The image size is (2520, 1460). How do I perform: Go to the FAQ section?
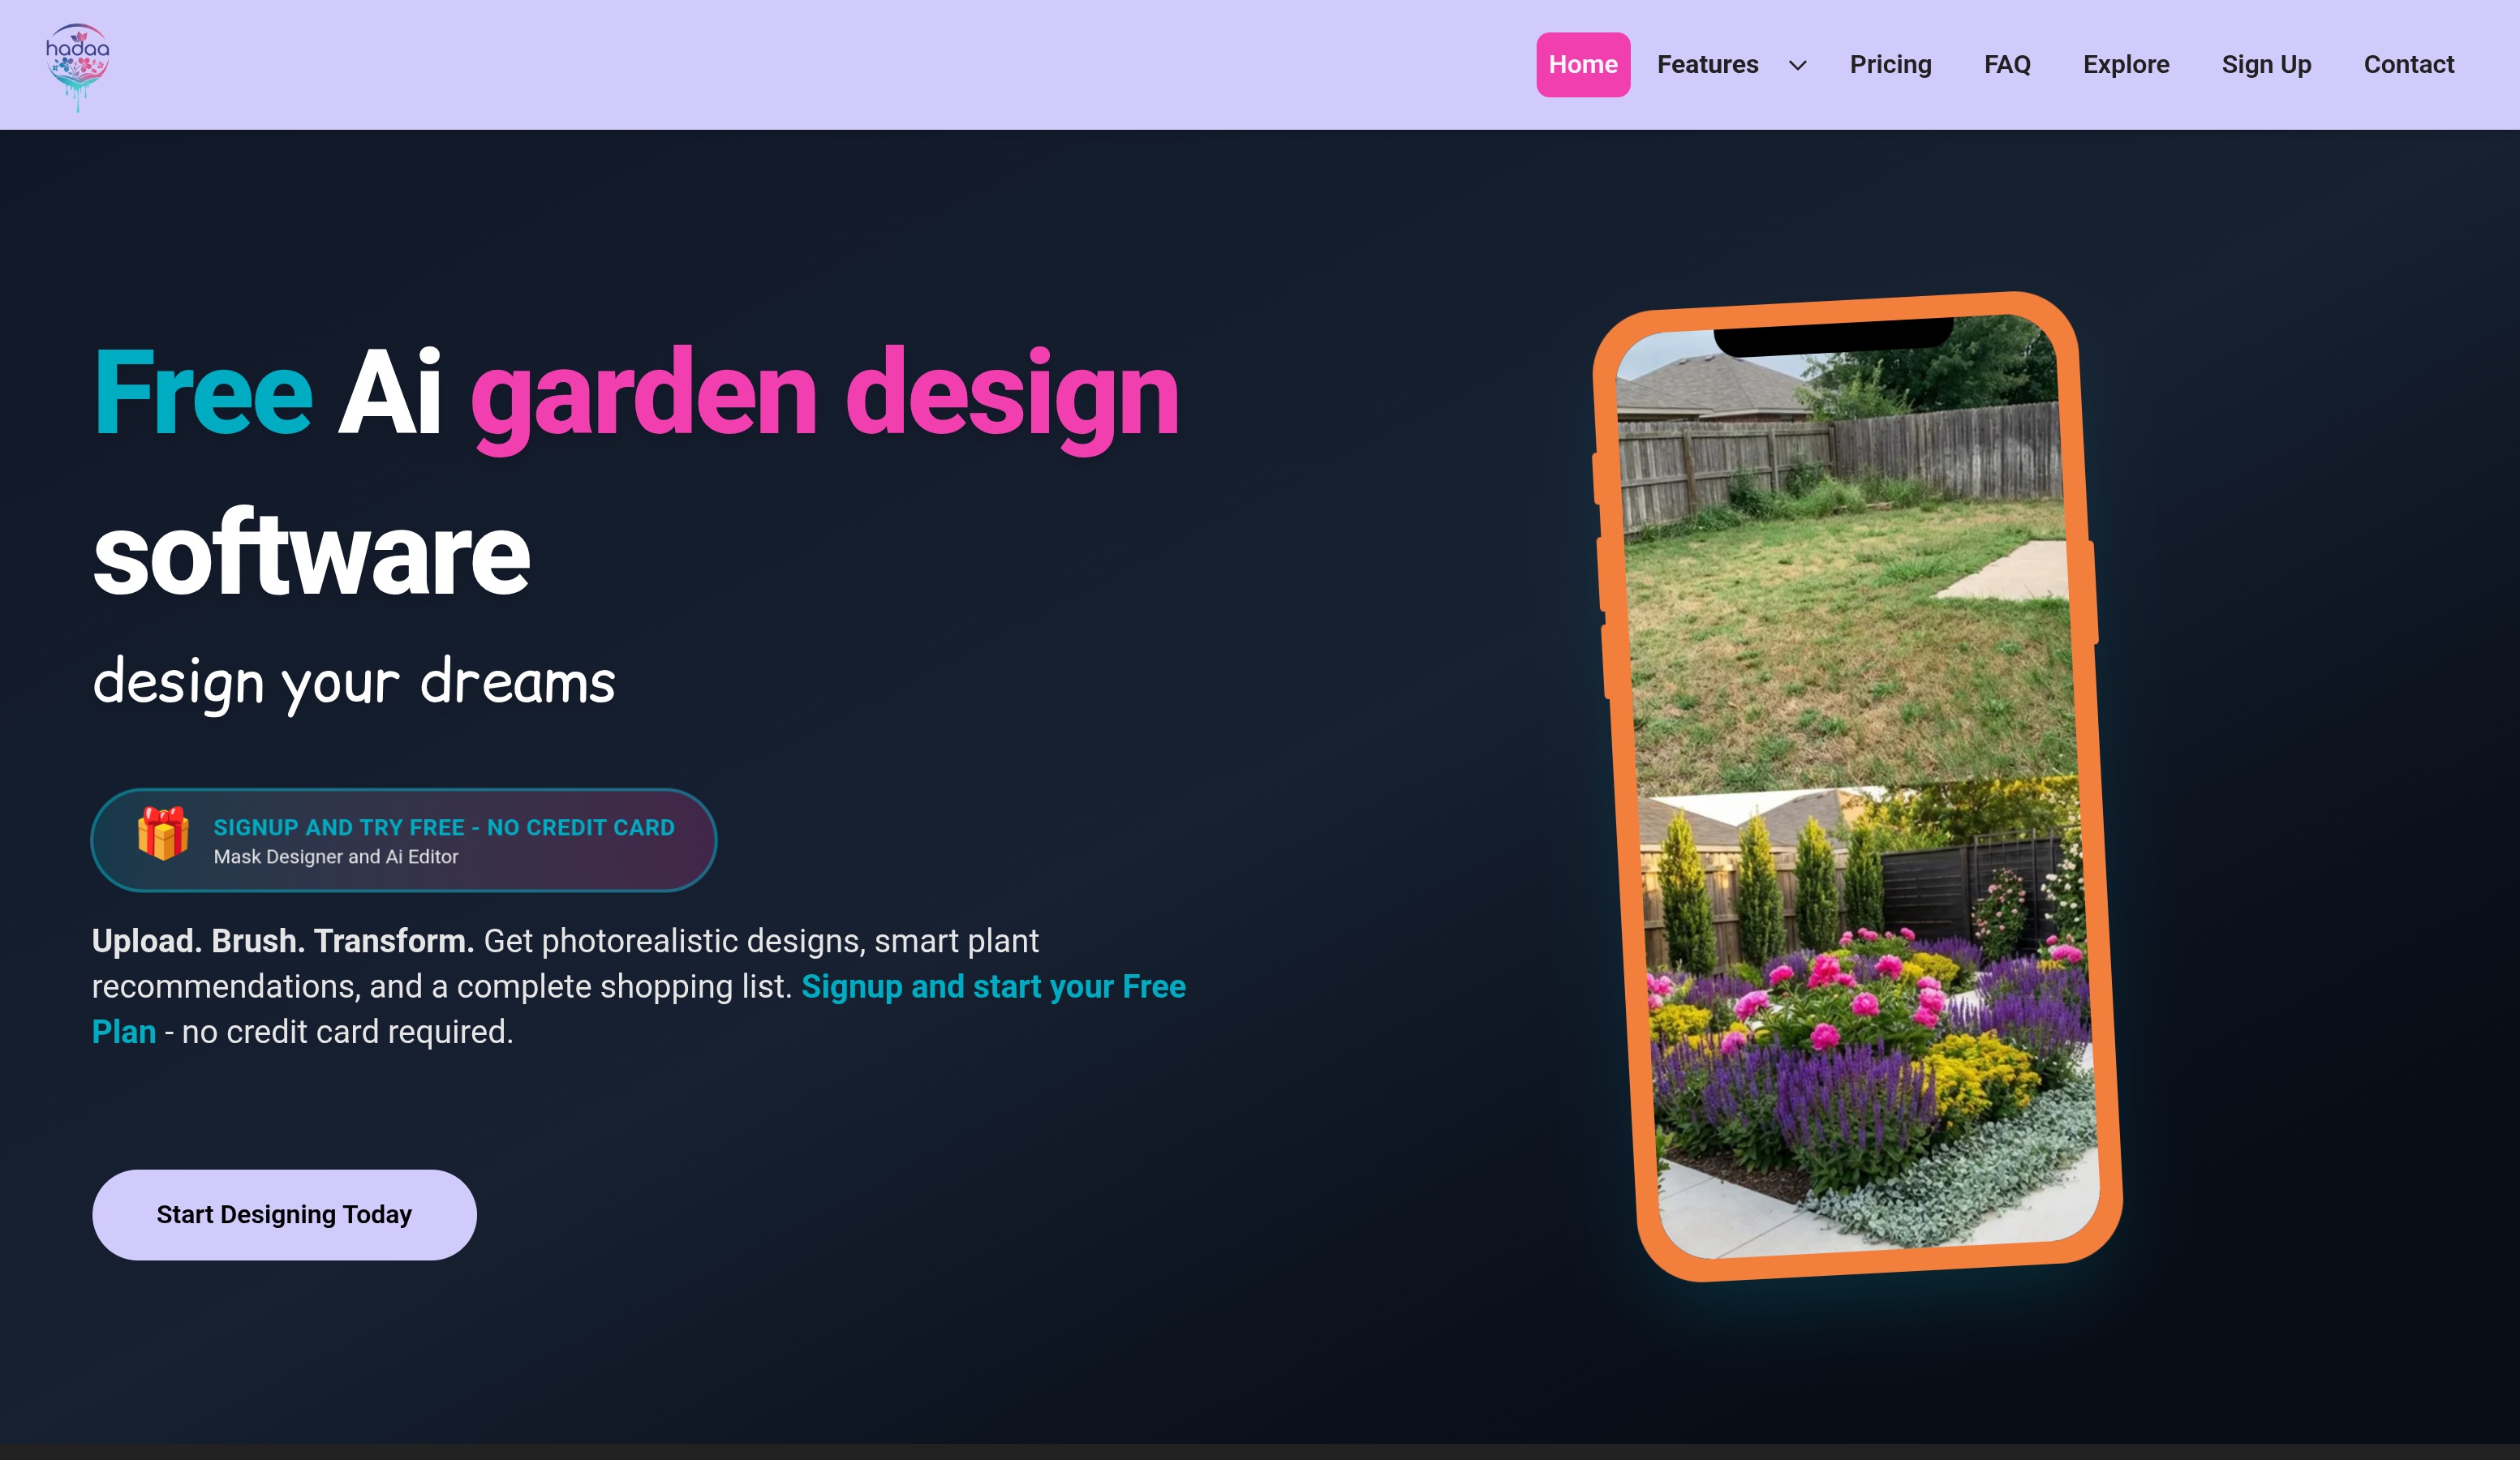[x=2007, y=64]
